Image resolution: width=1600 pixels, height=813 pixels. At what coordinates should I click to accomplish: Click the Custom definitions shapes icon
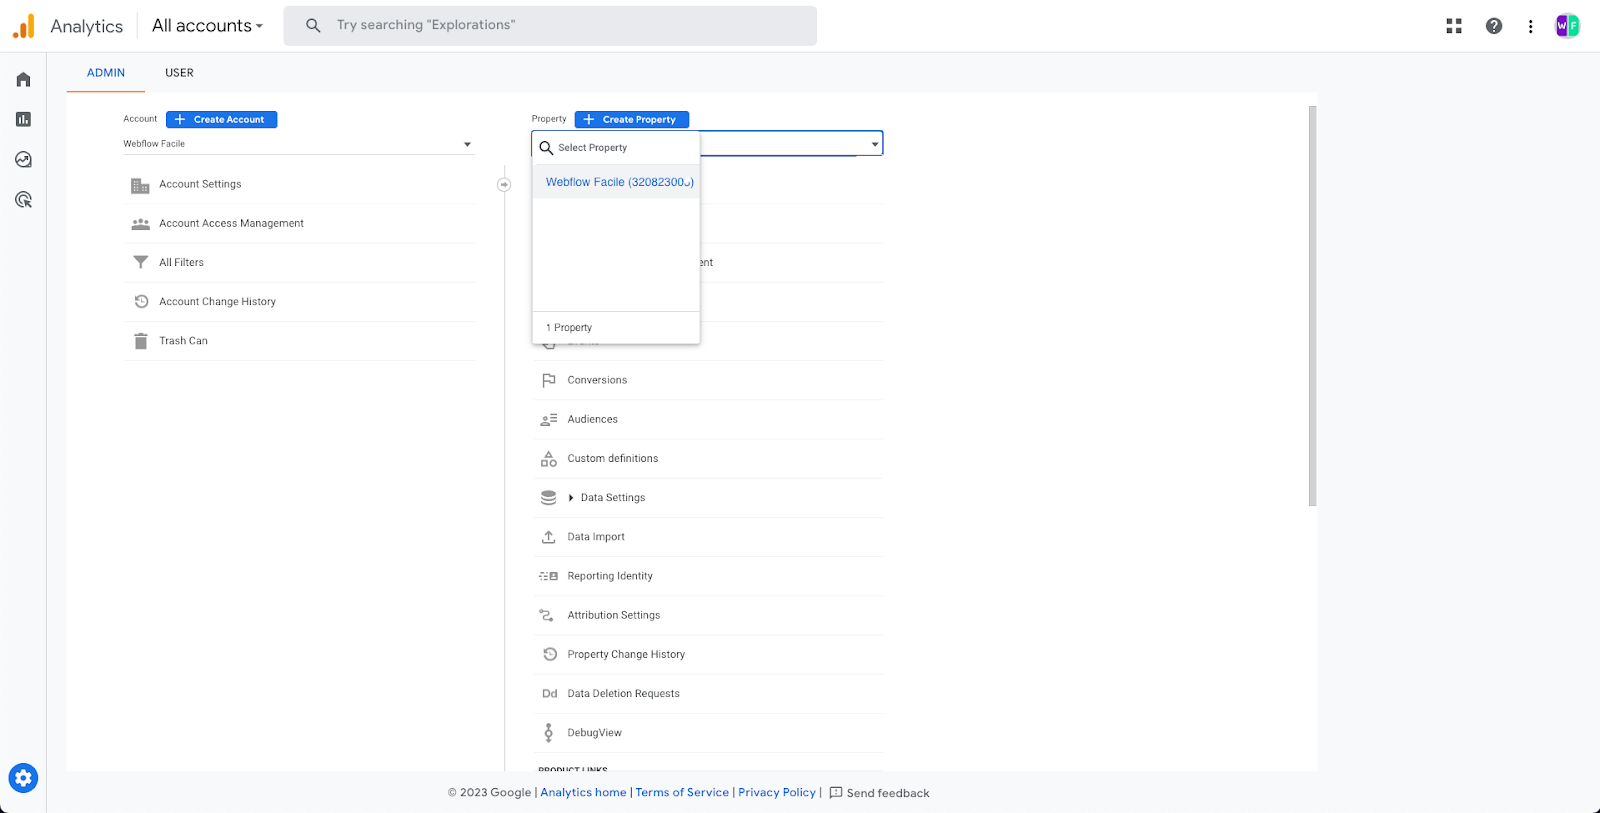(548, 458)
